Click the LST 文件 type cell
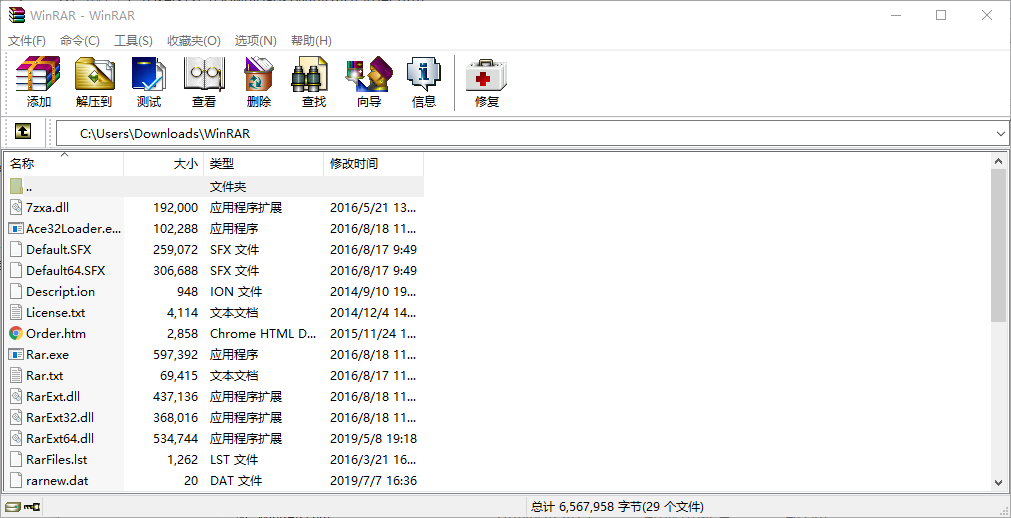 (x=234, y=459)
